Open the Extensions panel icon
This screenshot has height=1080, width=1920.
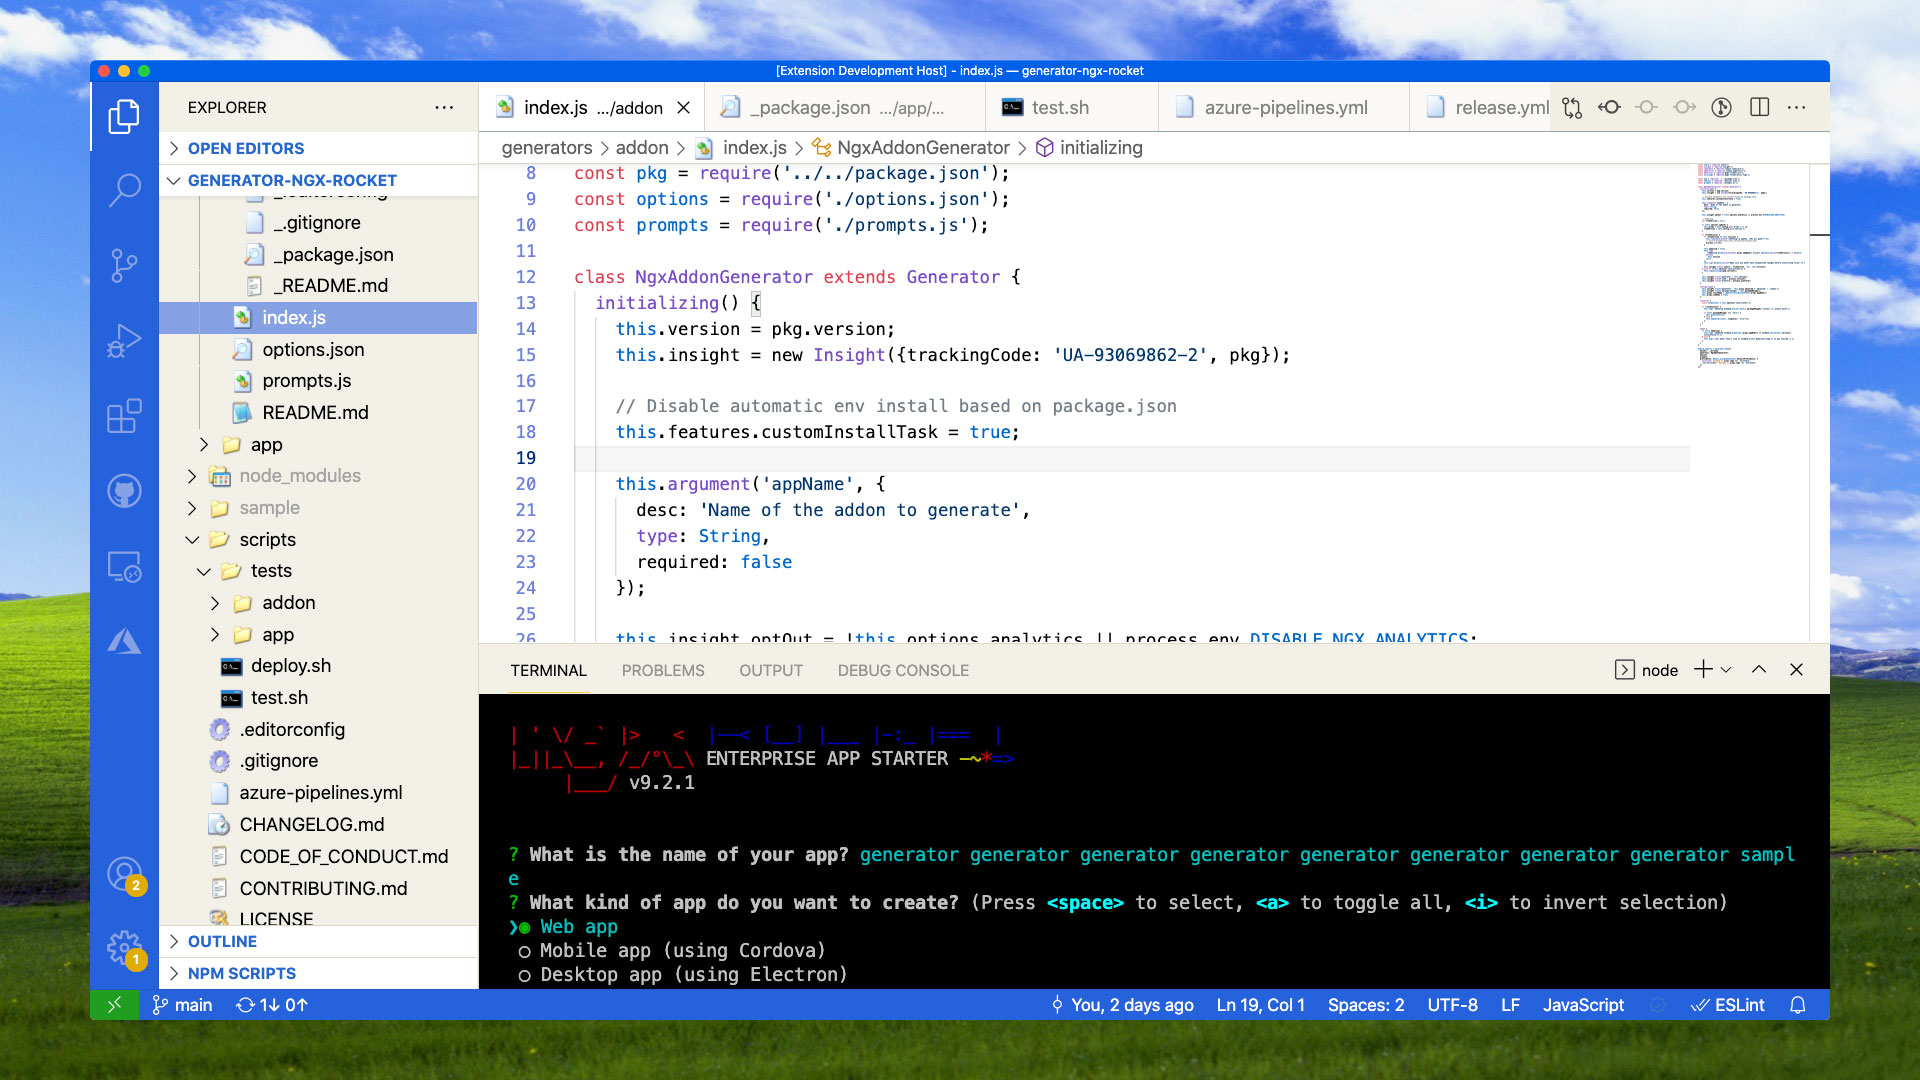coord(125,418)
